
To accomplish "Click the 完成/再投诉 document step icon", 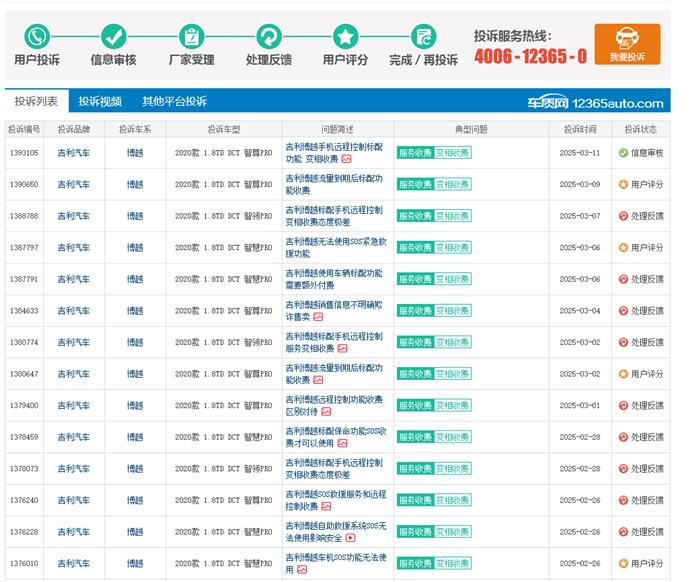I will pyautogui.click(x=423, y=37).
